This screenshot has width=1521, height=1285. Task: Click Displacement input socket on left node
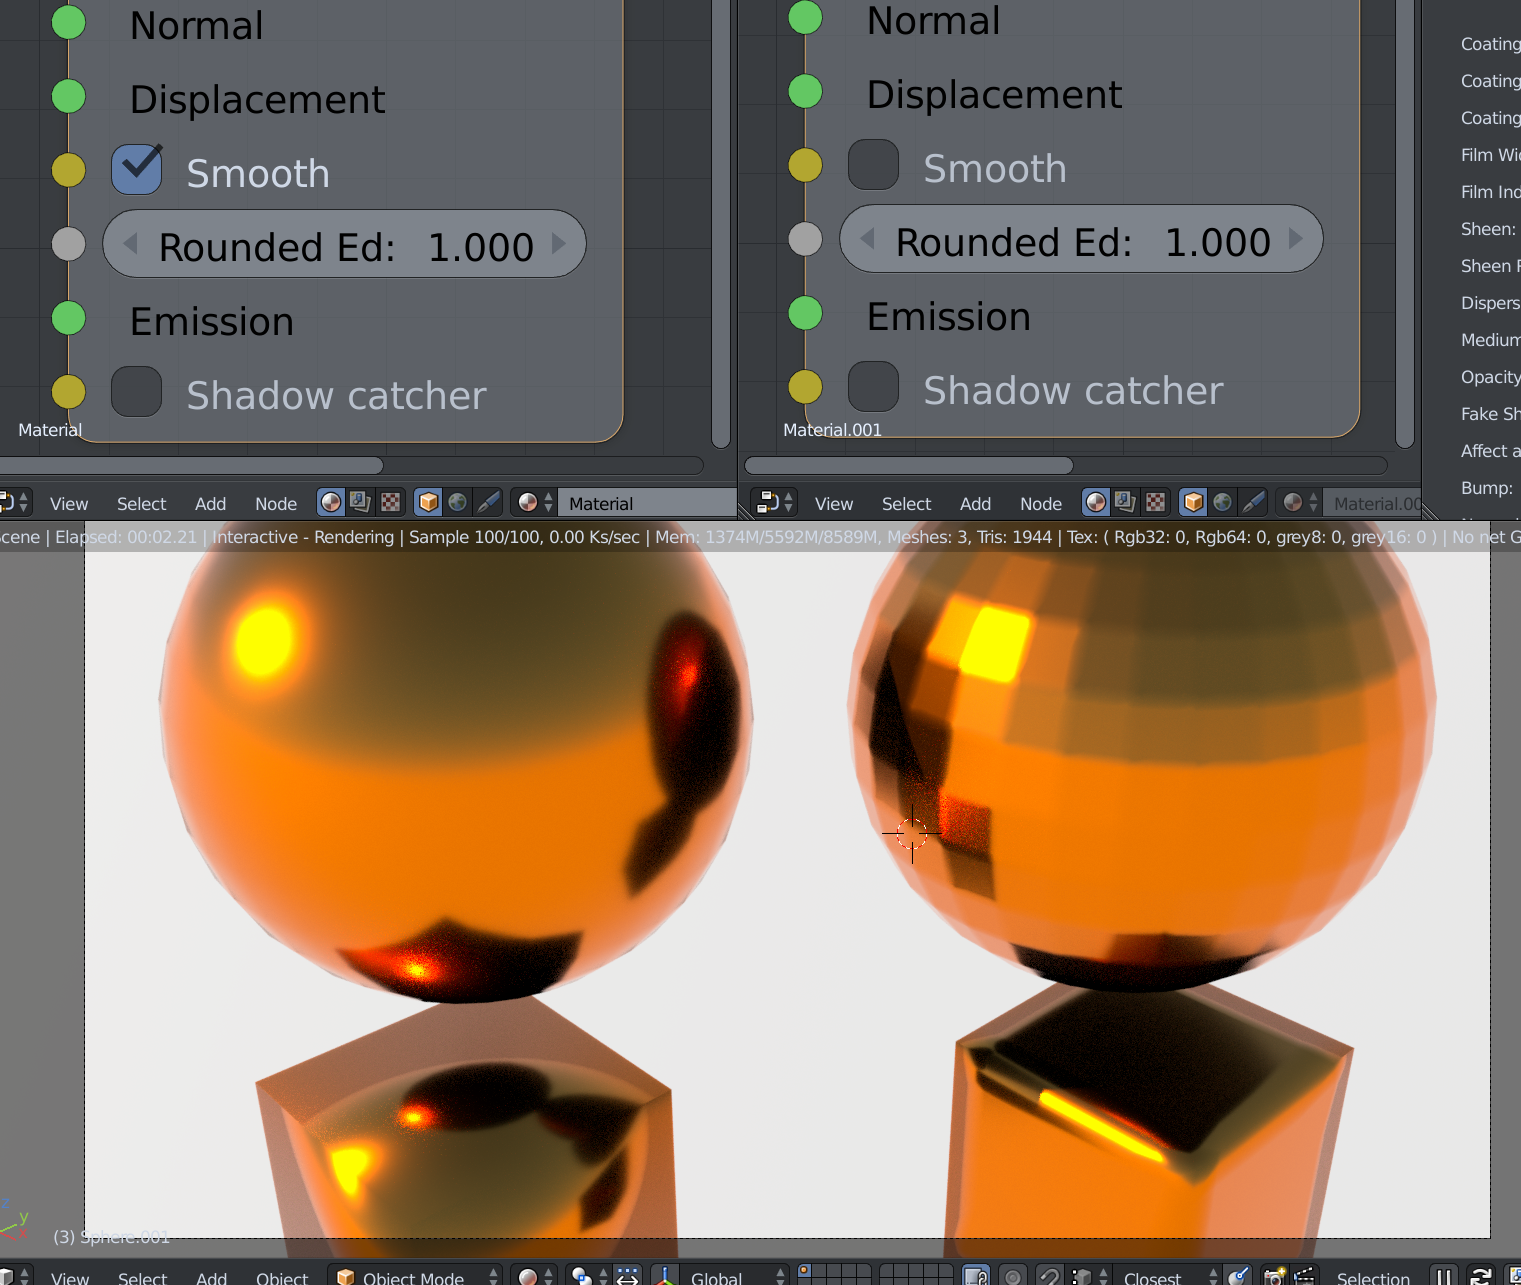[69, 96]
